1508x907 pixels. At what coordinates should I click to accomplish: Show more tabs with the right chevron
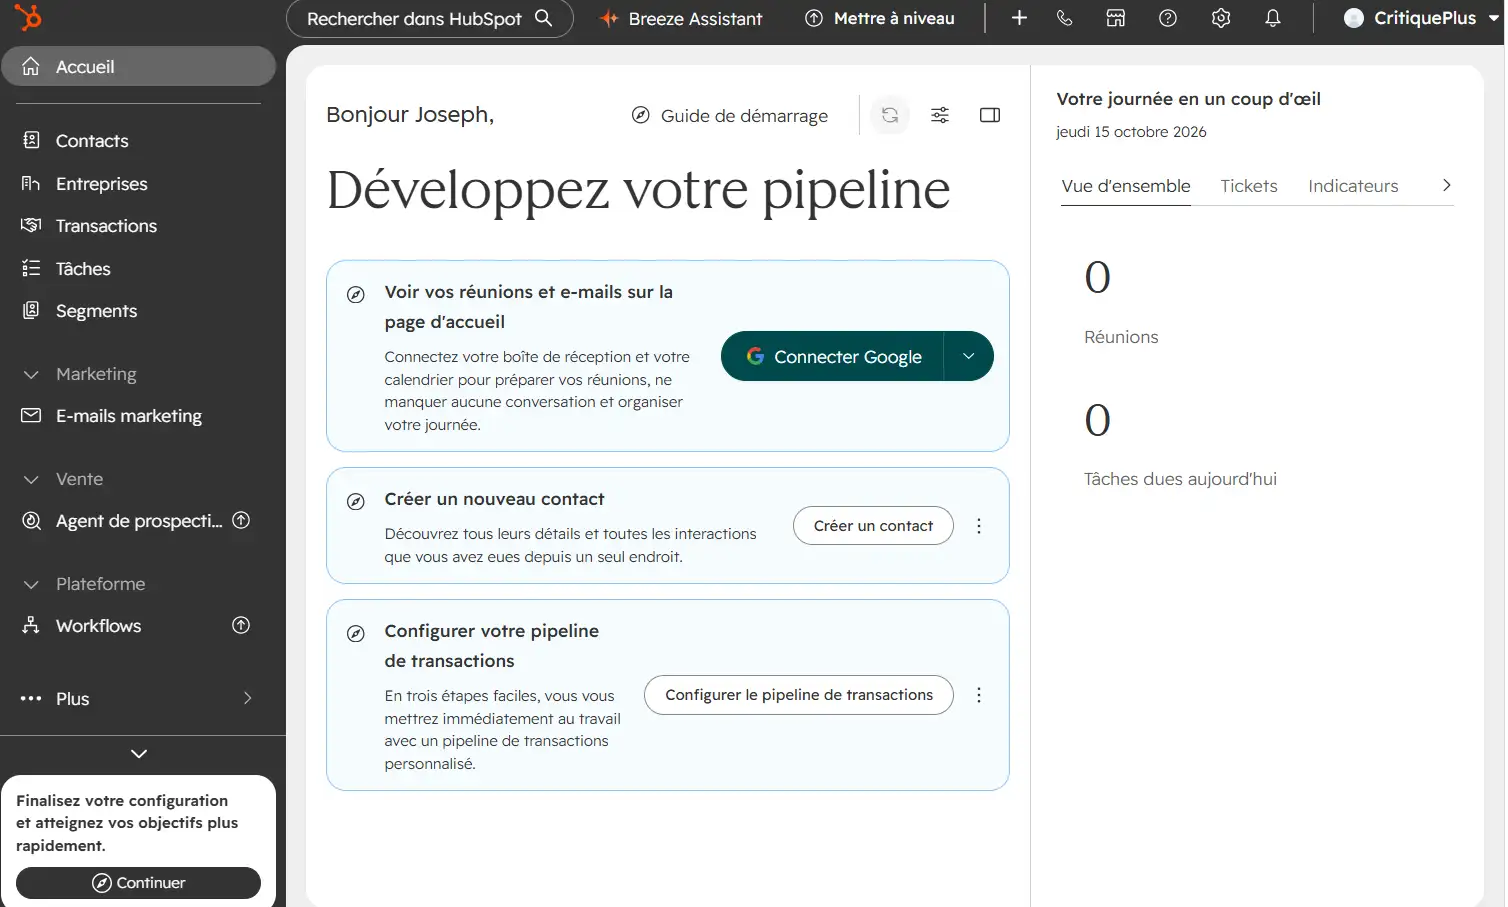click(1446, 185)
